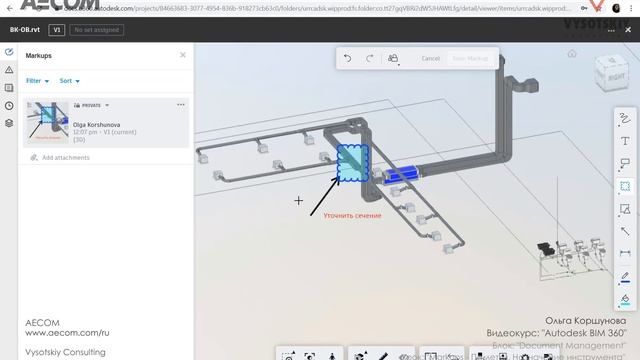Open the Issues warning triangle icon
Image resolution: width=640 pixels, height=360 pixels.
(9, 70)
